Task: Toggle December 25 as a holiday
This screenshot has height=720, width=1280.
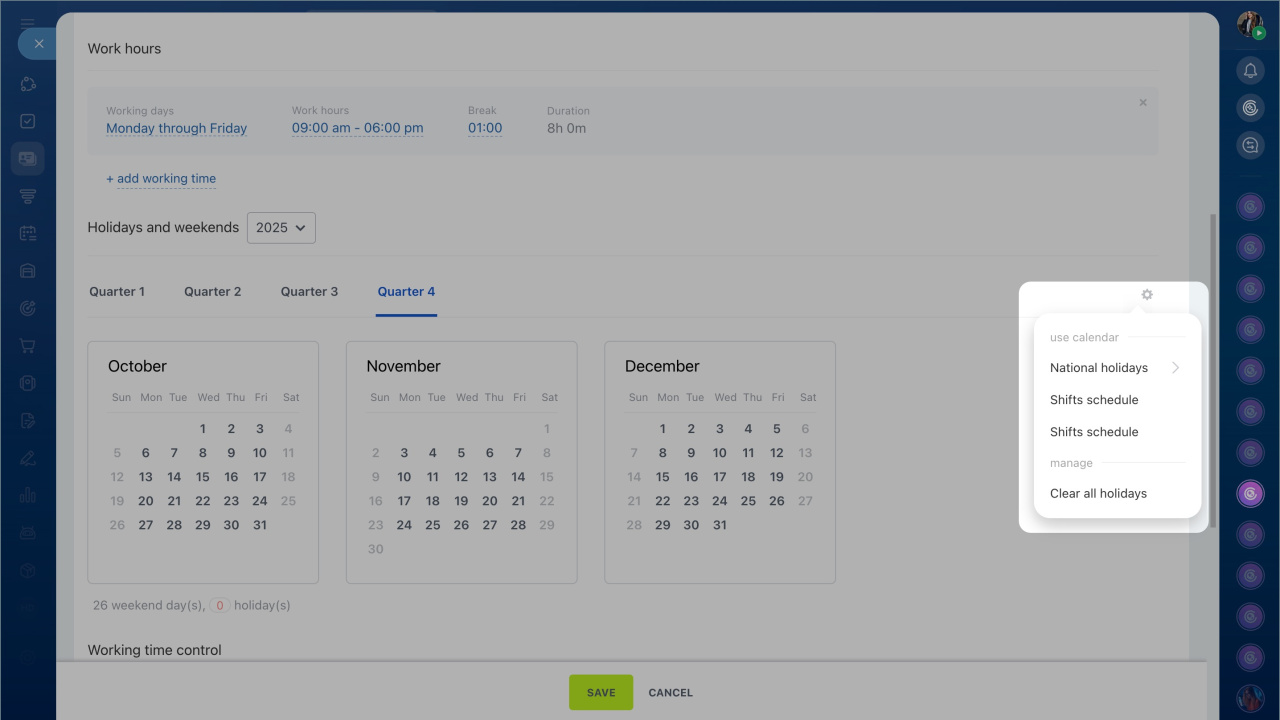Action: point(748,501)
